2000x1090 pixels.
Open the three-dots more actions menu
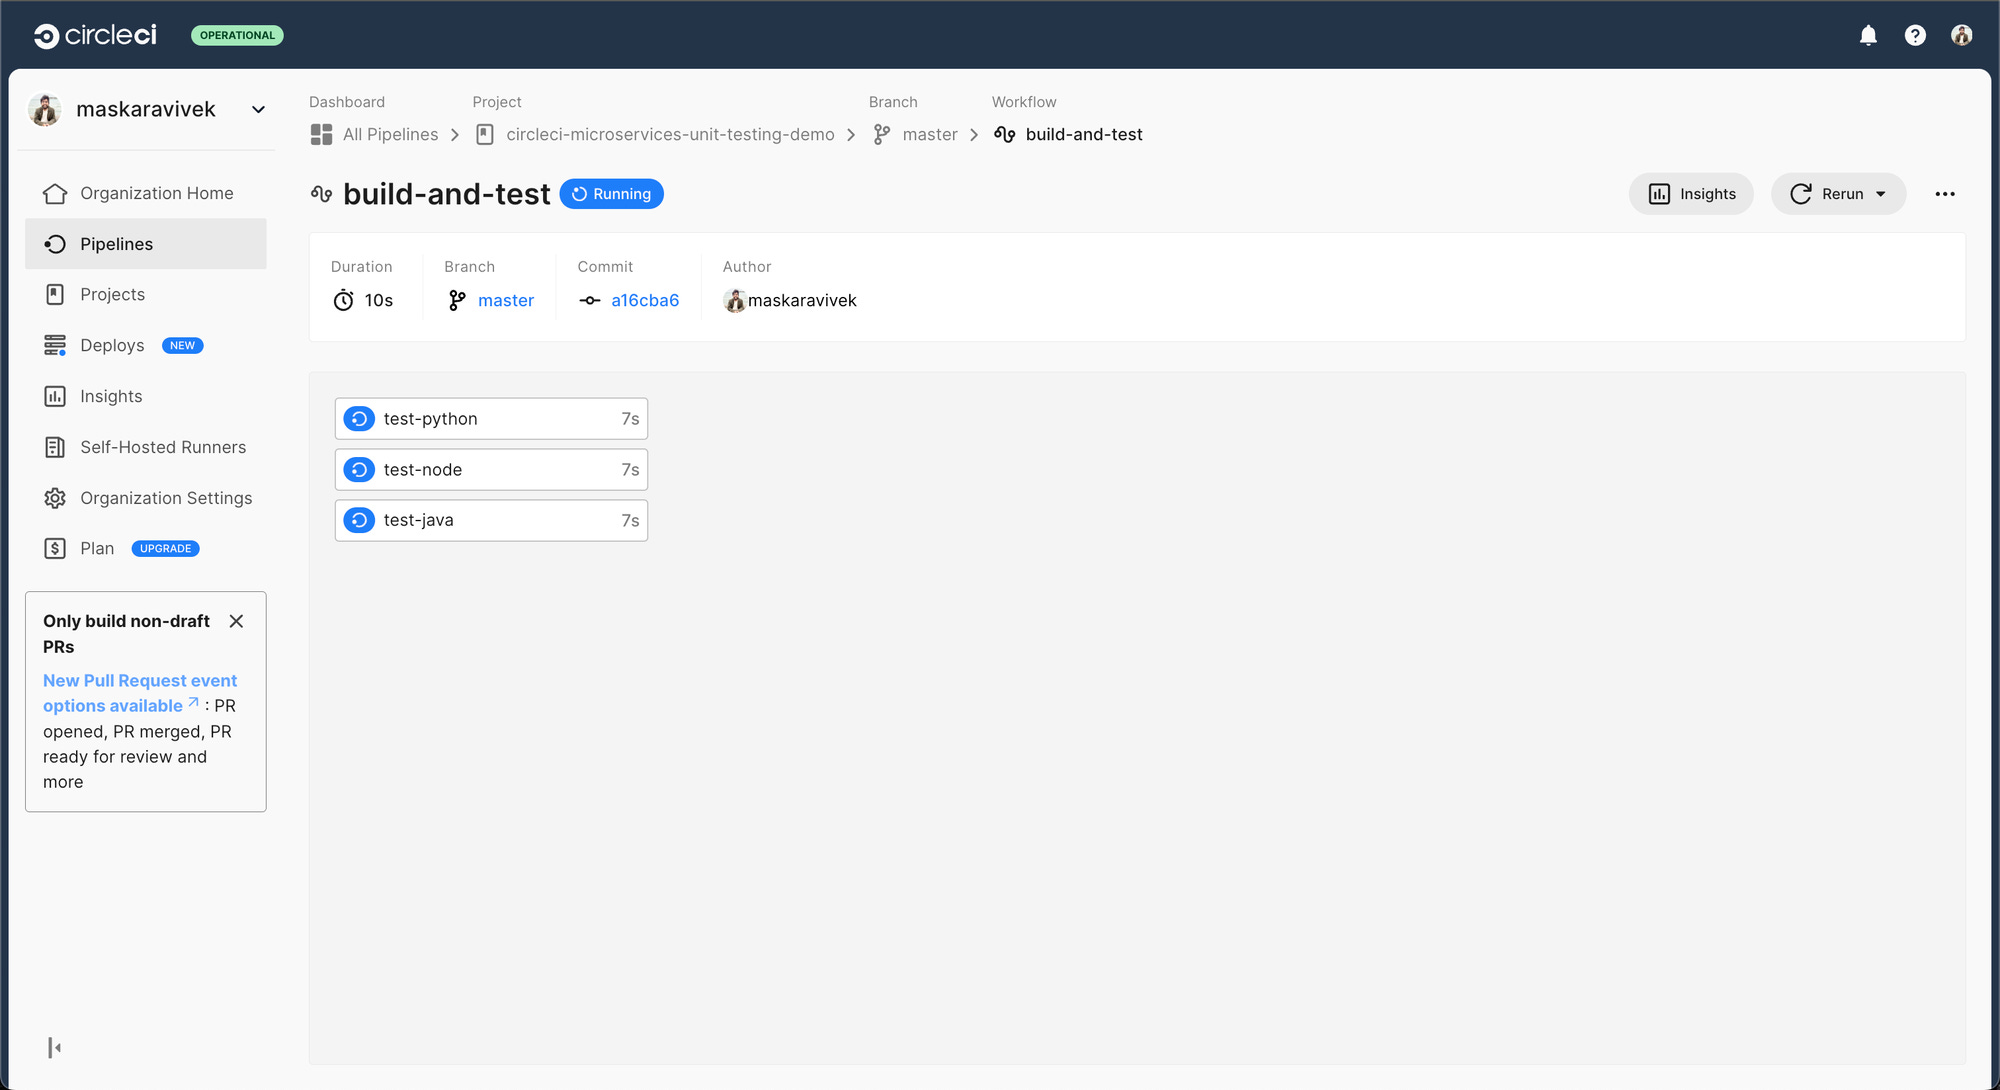click(1944, 194)
